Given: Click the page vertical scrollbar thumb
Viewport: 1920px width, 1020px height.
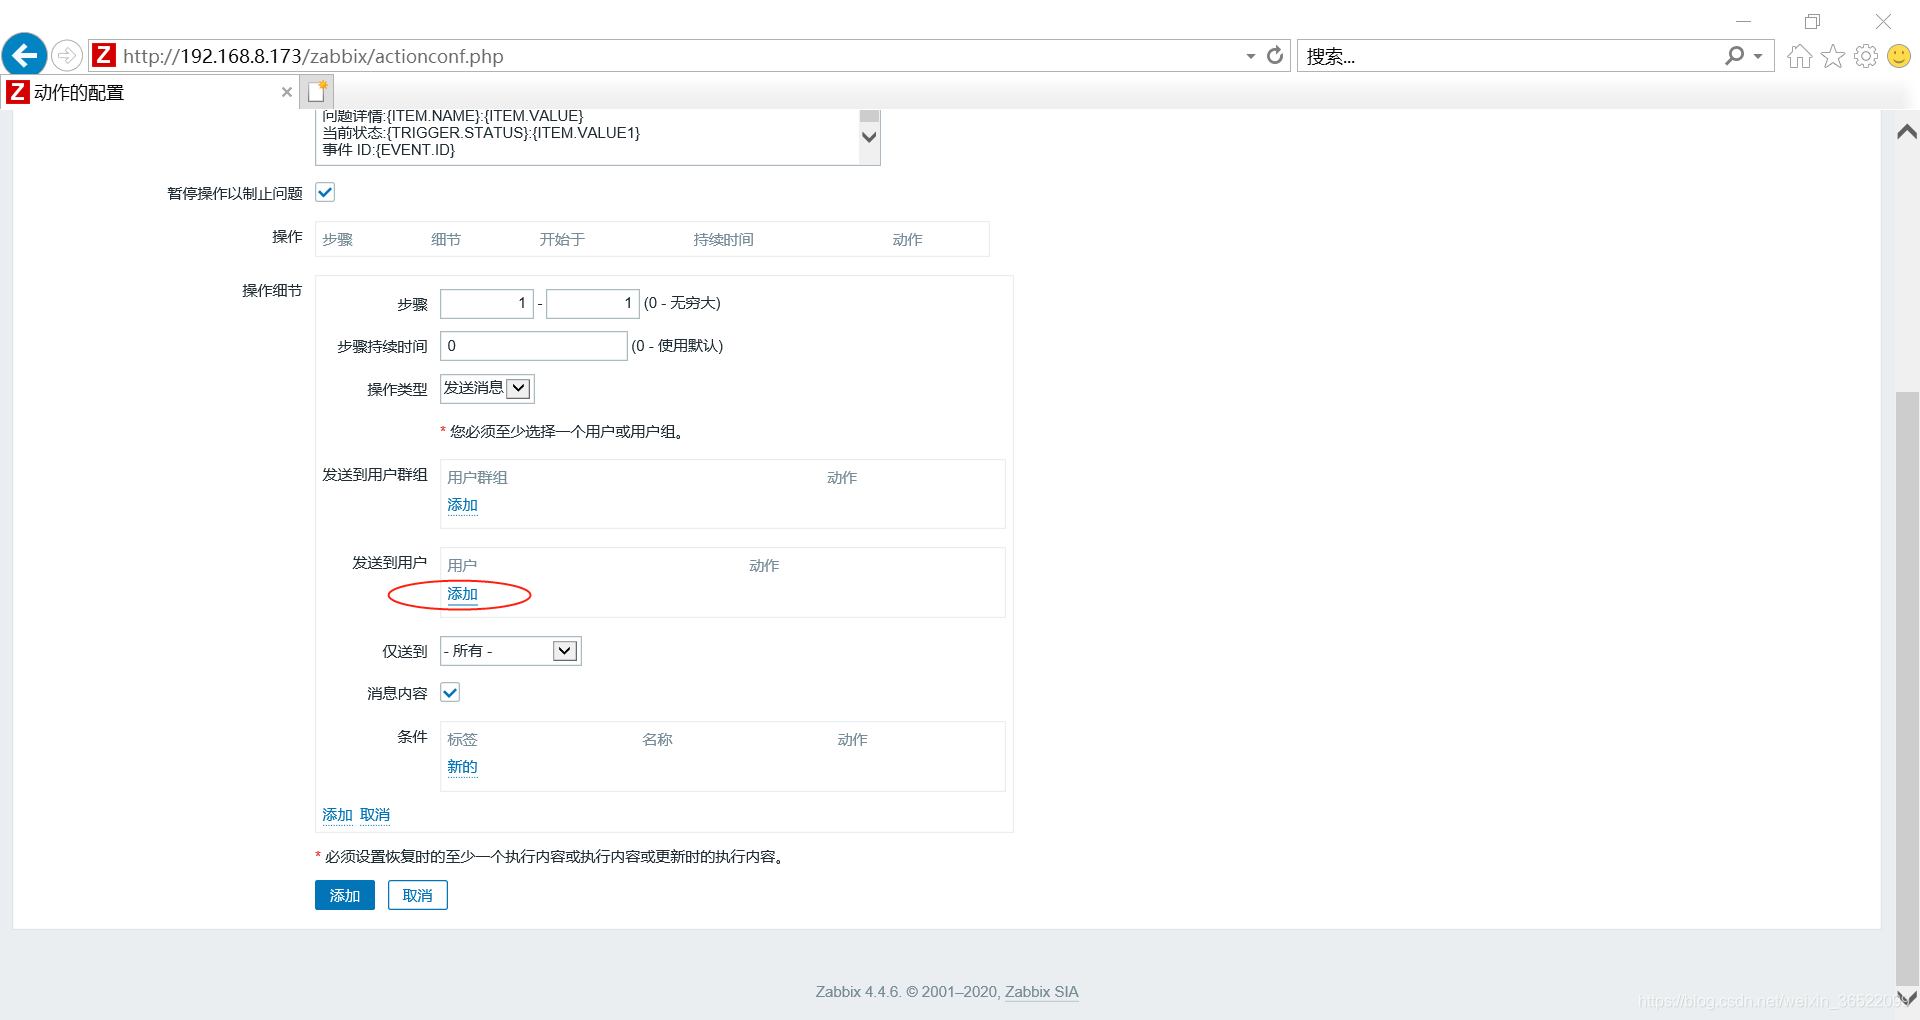Looking at the screenshot, I should (1907, 688).
